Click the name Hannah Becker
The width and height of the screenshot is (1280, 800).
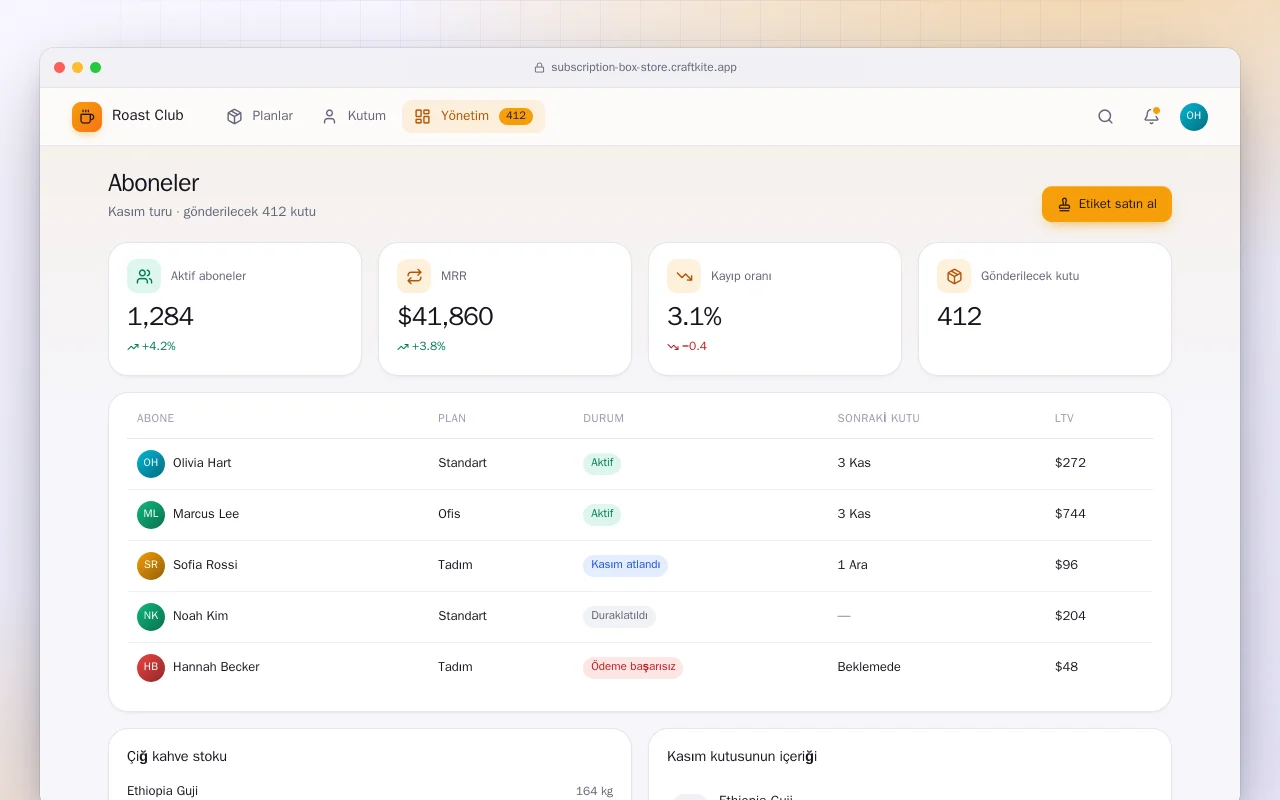coord(216,667)
